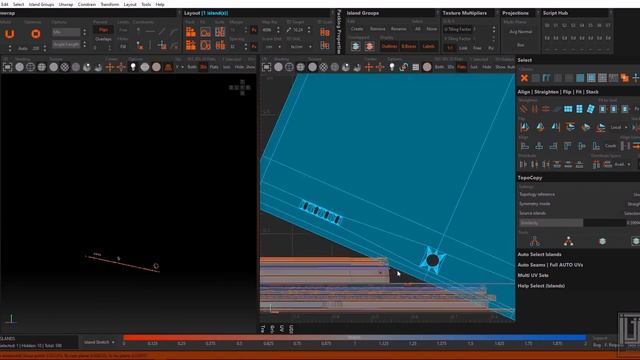Image resolution: width=640 pixels, height=360 pixels.
Task: Open the Island Stretch dropdown
Action: [100, 342]
